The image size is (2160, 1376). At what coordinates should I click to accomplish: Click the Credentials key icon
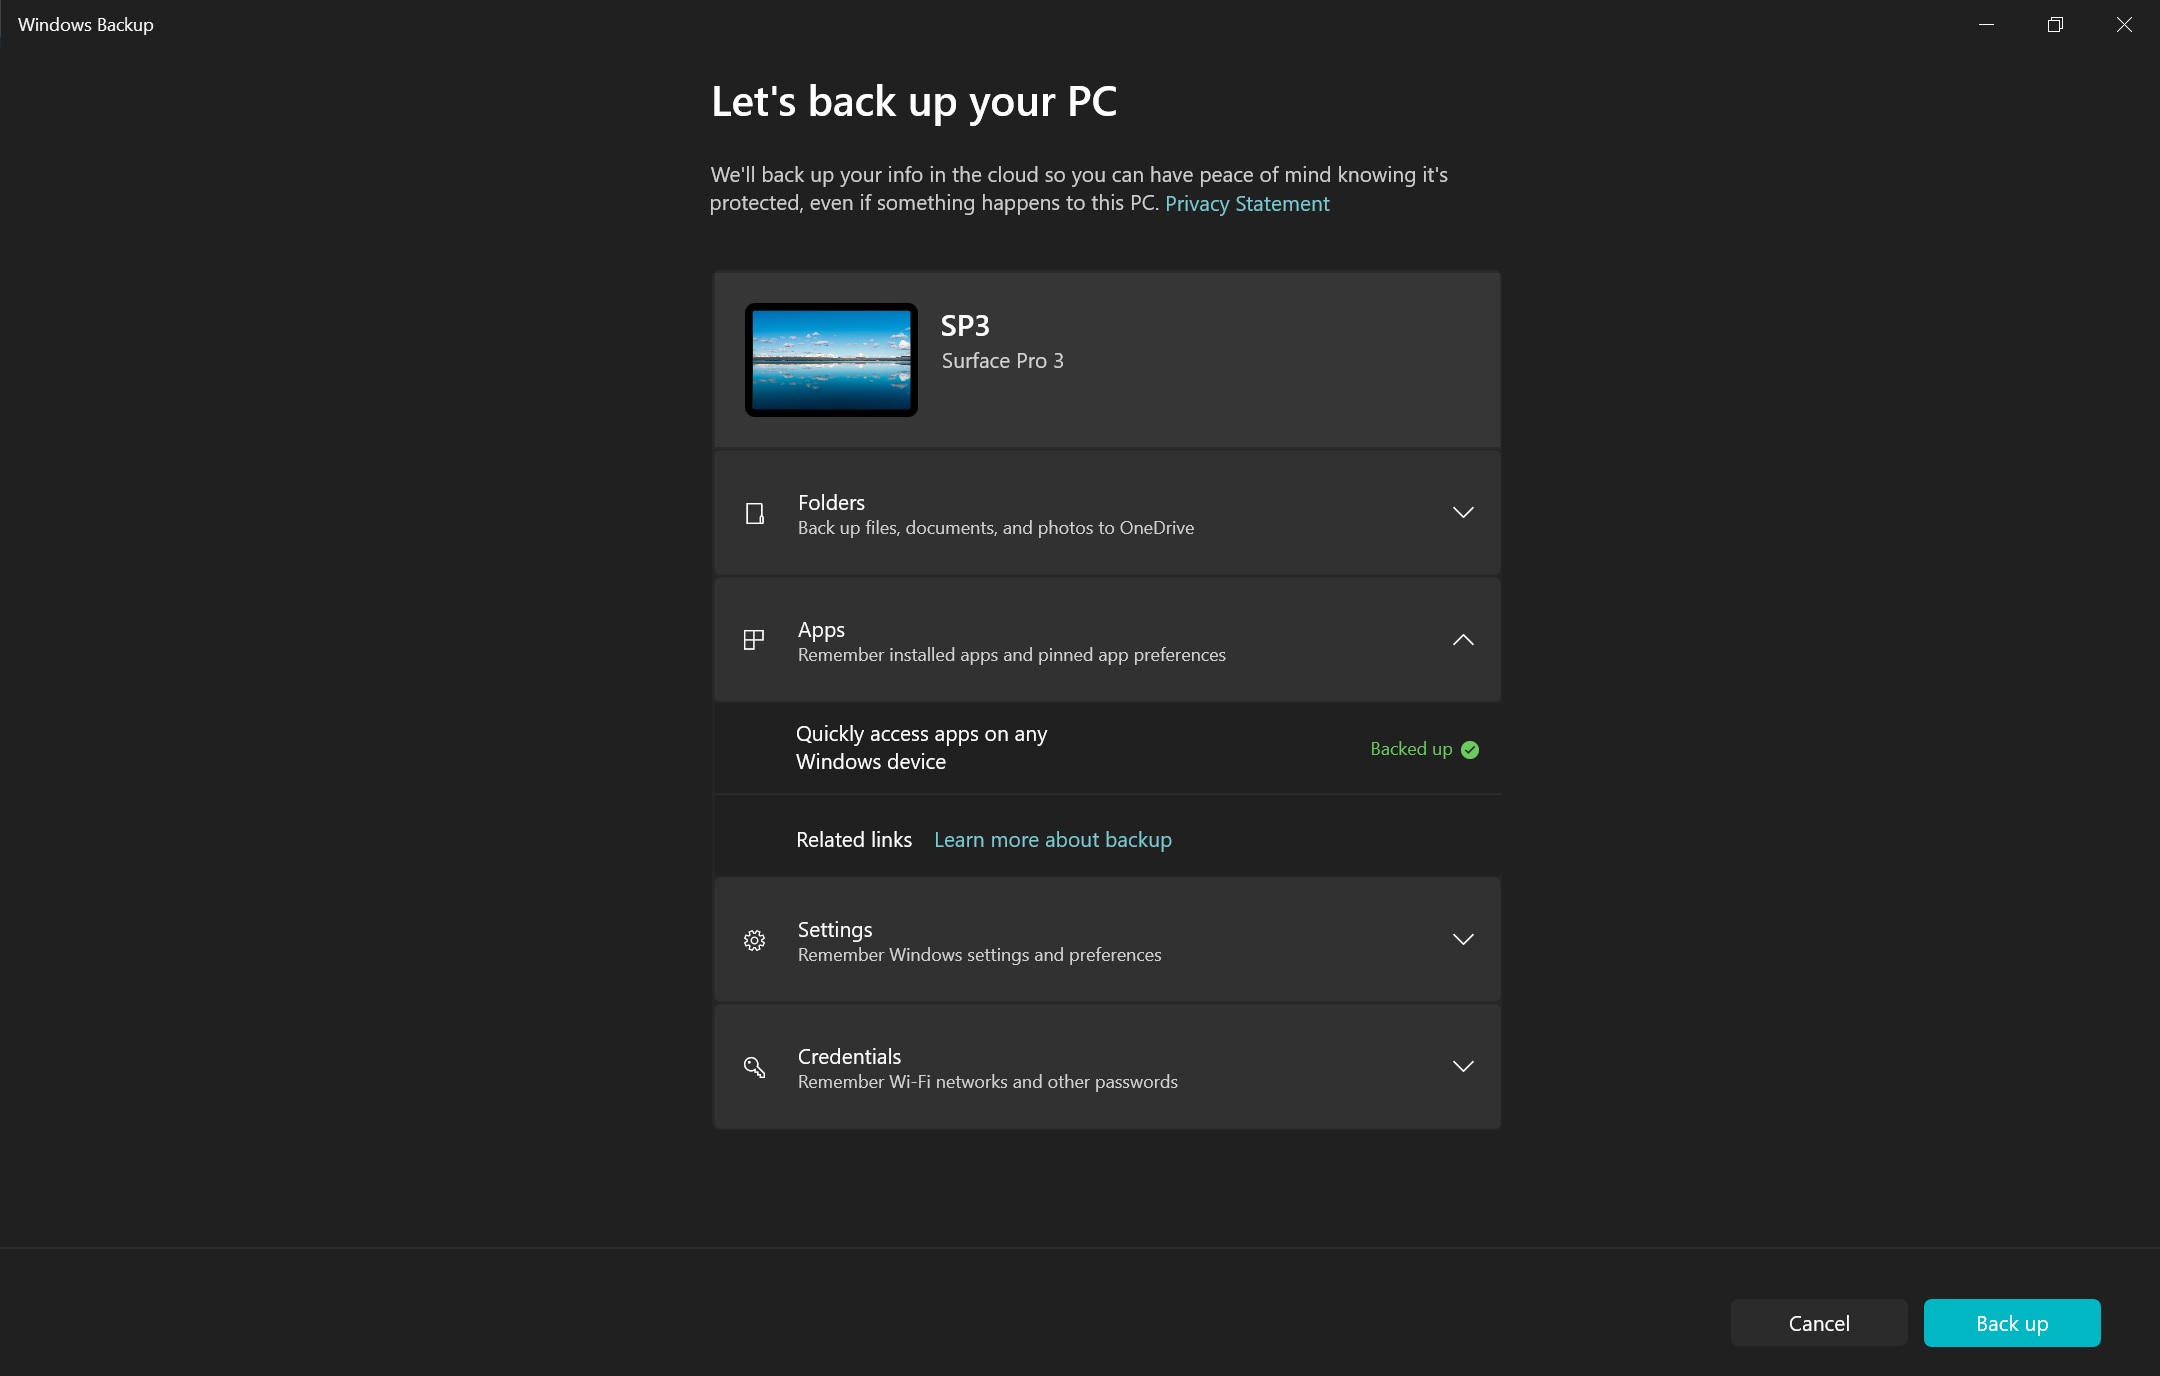coord(755,1067)
